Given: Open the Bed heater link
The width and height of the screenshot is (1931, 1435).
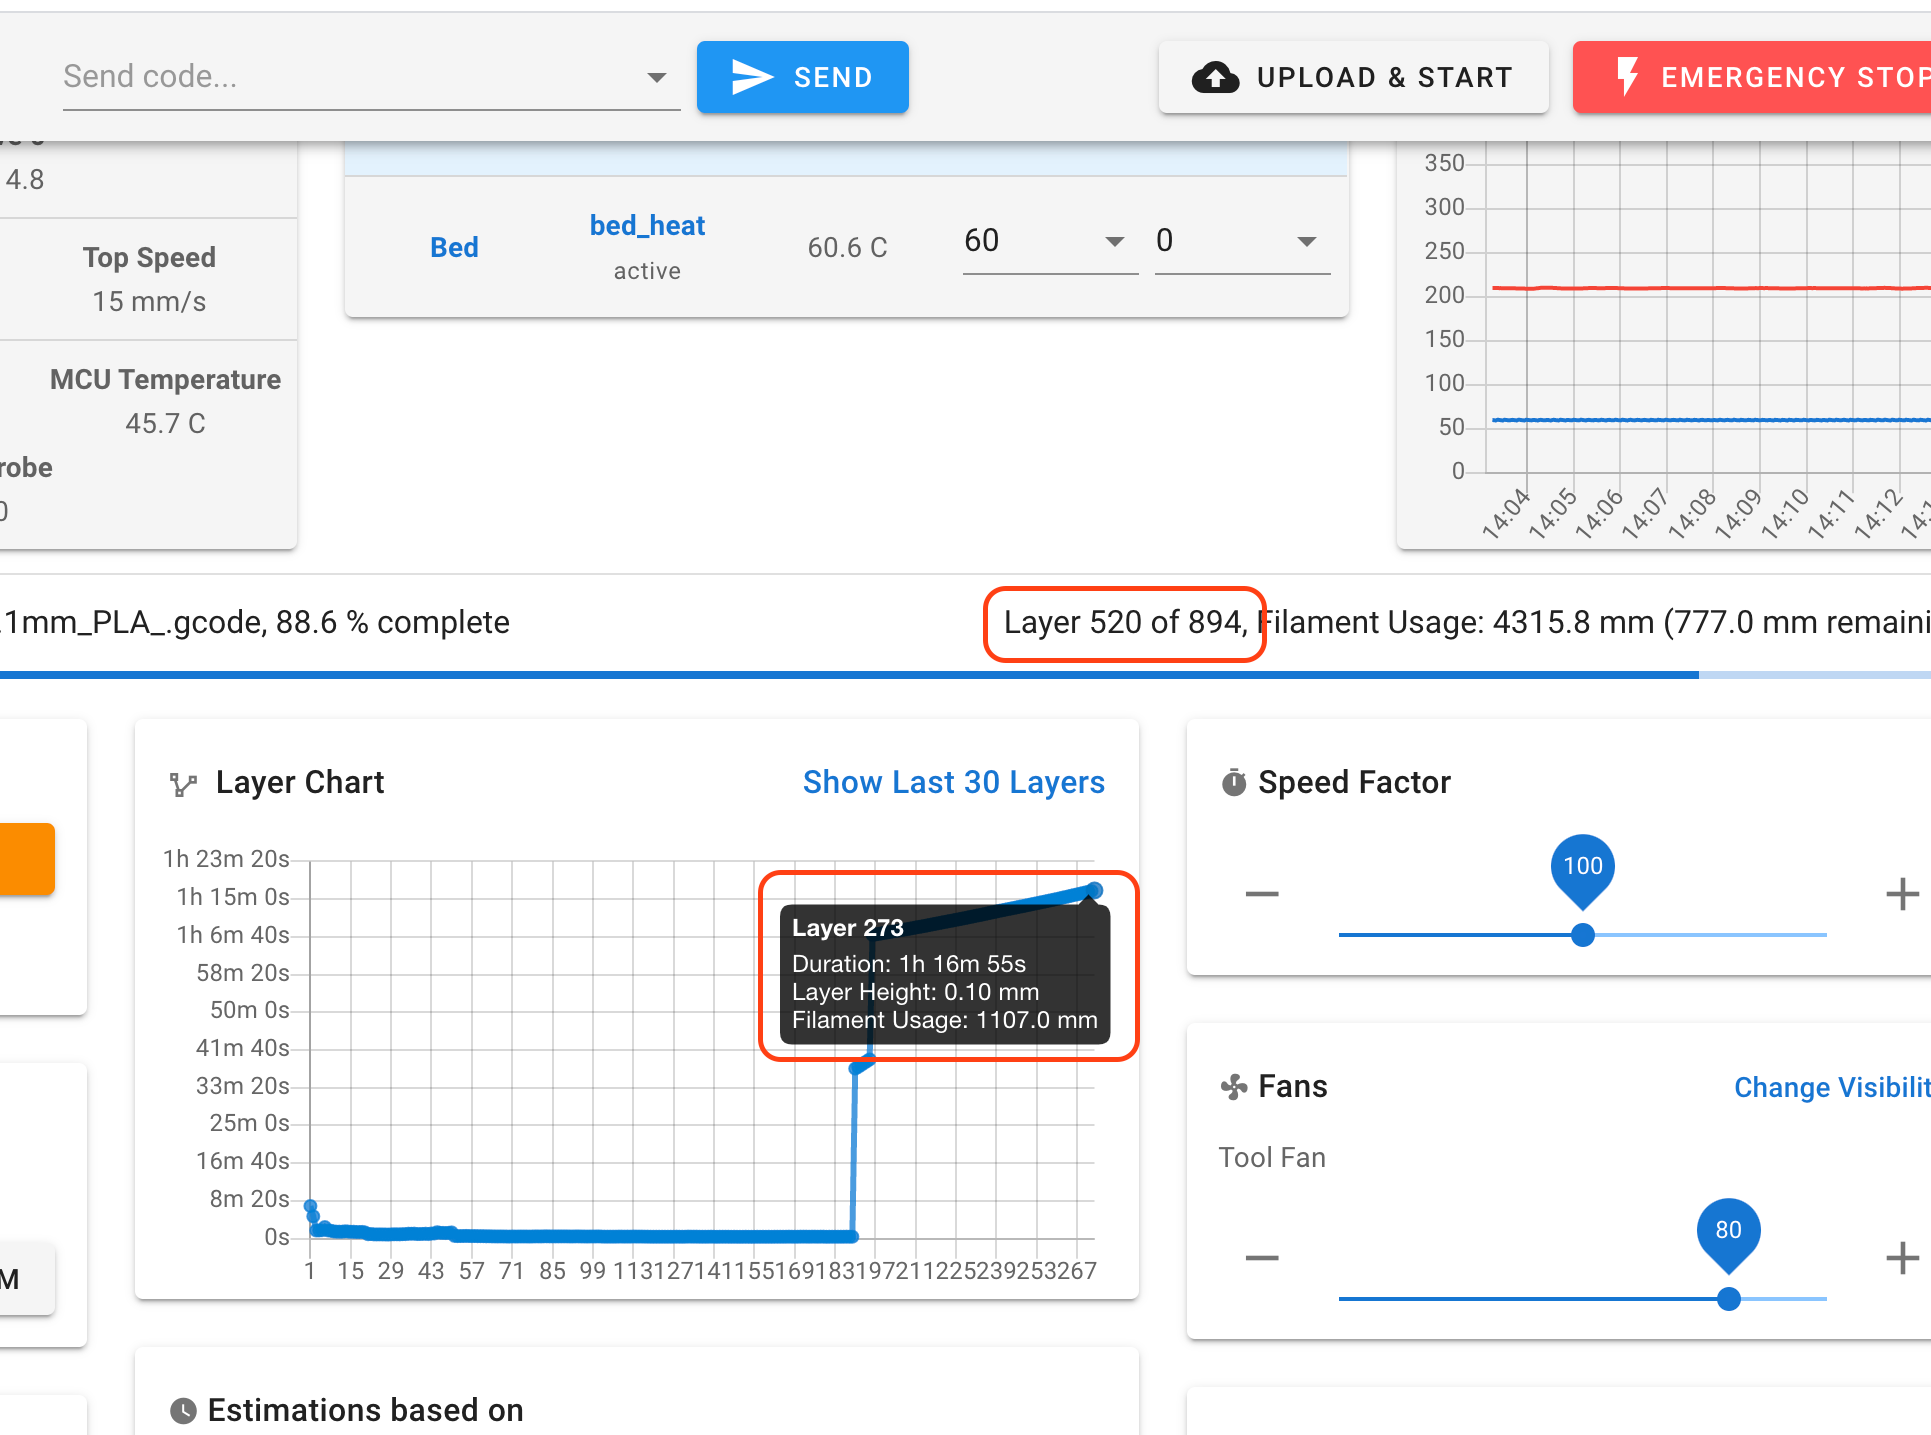Looking at the screenshot, I should [454, 247].
